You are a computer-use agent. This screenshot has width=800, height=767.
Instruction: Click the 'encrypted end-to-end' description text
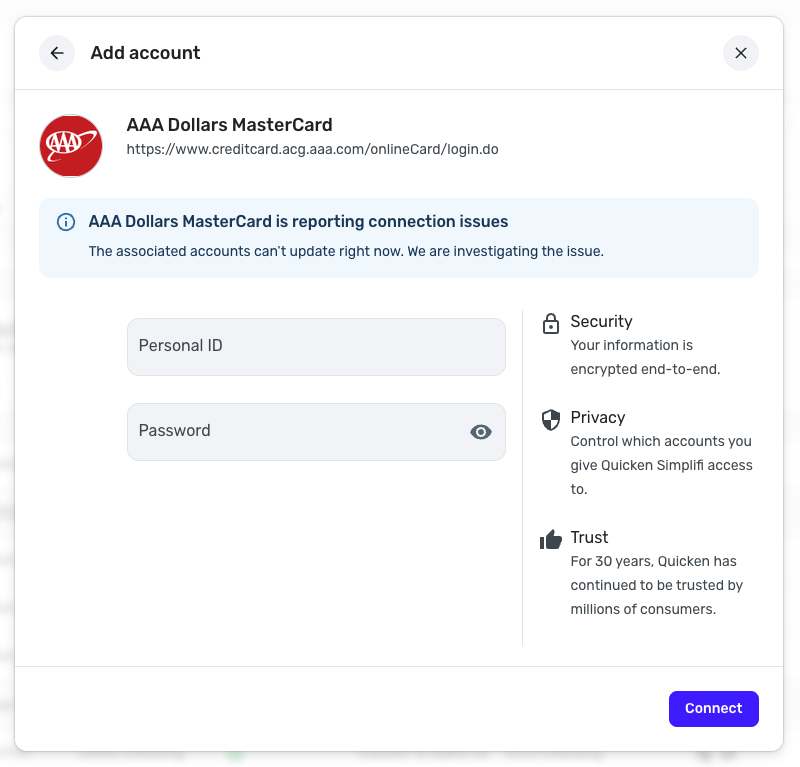coord(645,369)
